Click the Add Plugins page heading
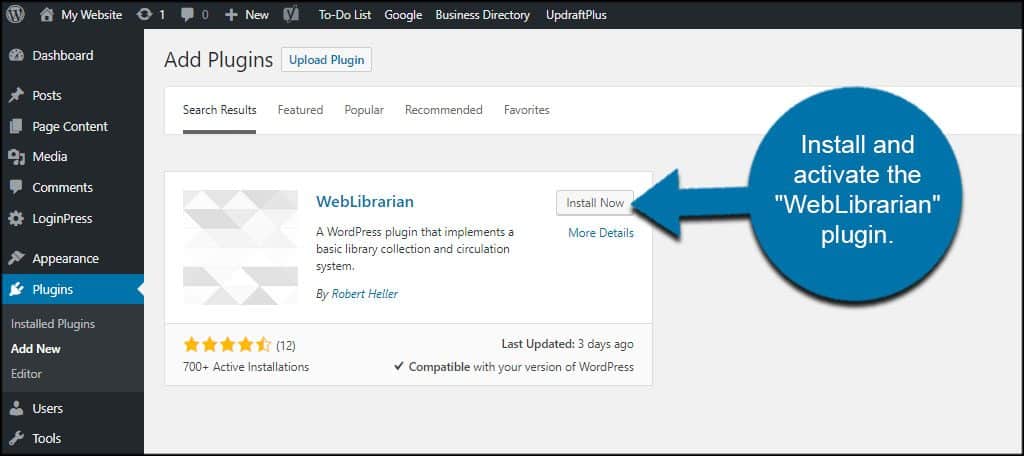 219,59
